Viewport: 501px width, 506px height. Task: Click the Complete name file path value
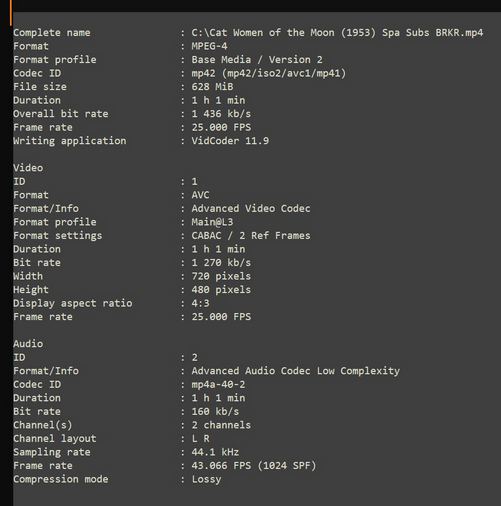tap(337, 33)
